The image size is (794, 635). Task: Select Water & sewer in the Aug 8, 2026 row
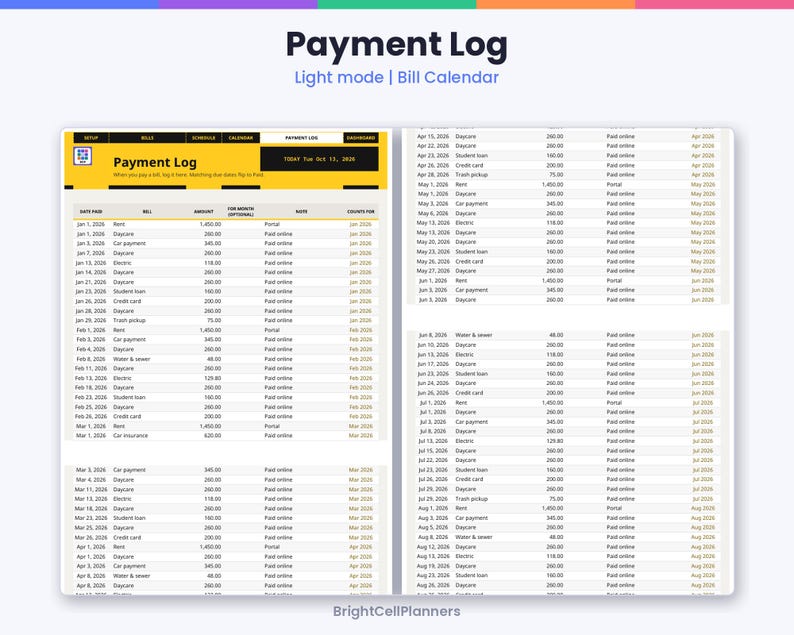click(x=474, y=538)
